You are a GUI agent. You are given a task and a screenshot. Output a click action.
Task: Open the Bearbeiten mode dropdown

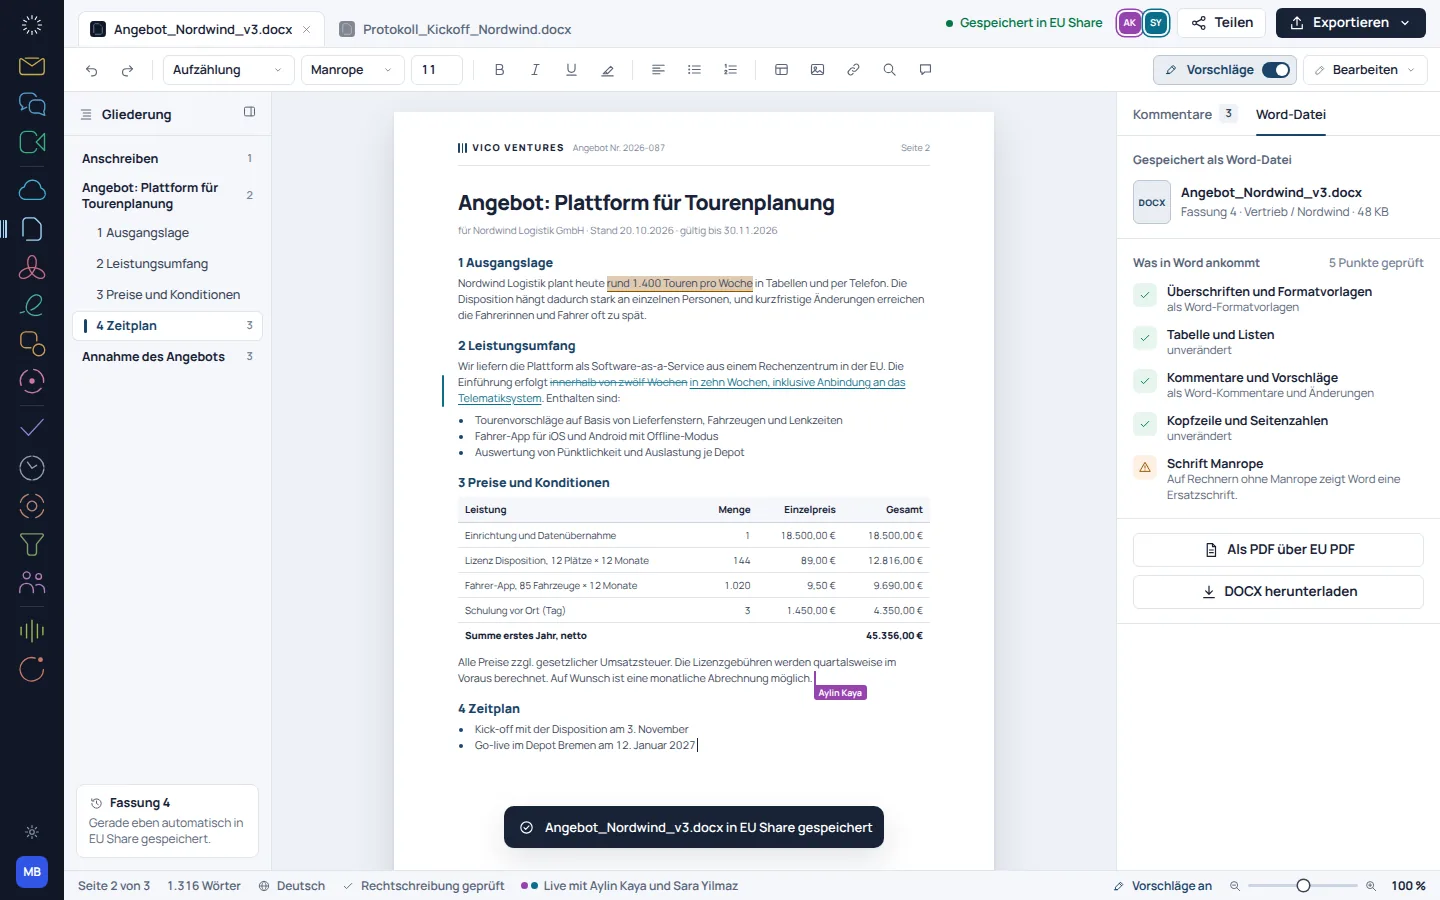pyautogui.click(x=1365, y=70)
